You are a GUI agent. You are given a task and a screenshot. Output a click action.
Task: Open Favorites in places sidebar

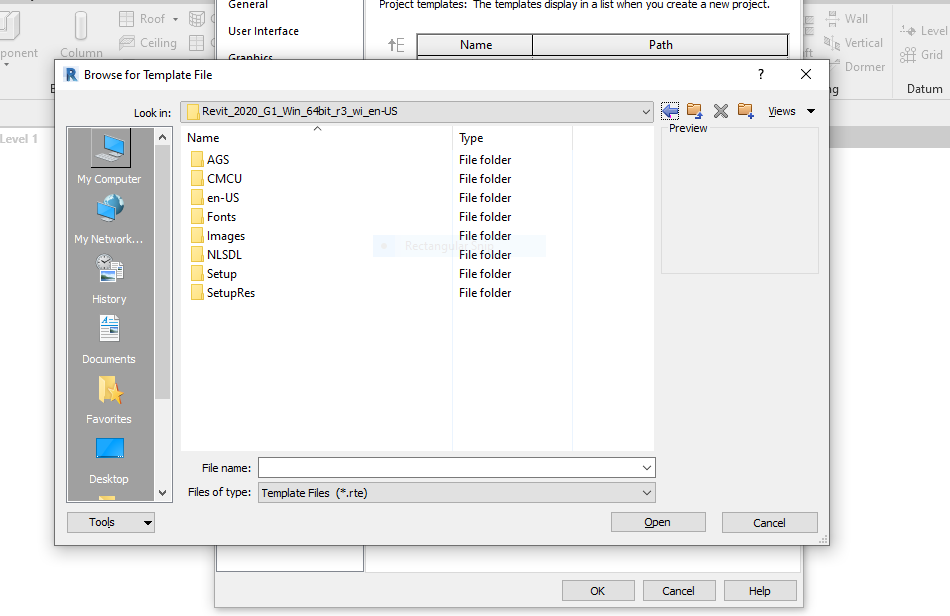[110, 400]
